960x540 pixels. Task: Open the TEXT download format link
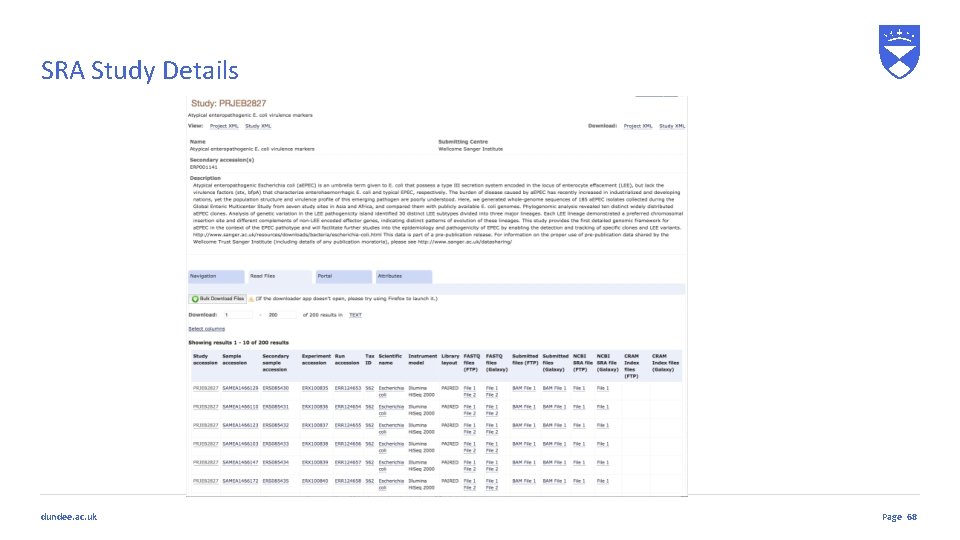(355, 315)
